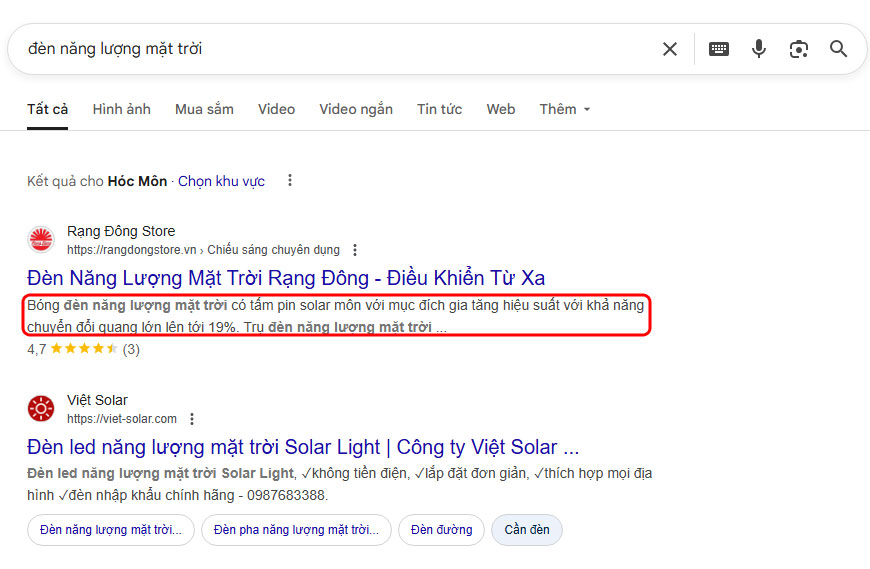Submit search with magnifying glass icon
Screen dimensions: 870x569
(x=838, y=49)
